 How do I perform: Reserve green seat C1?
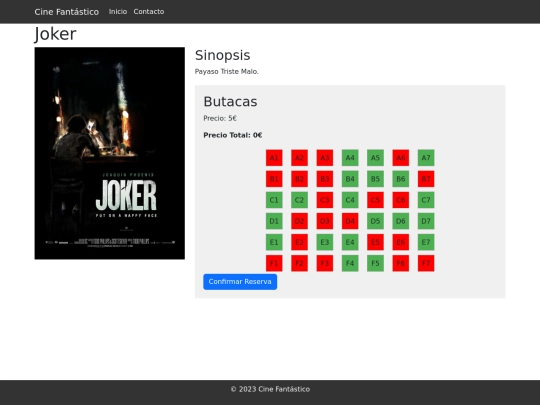point(274,200)
